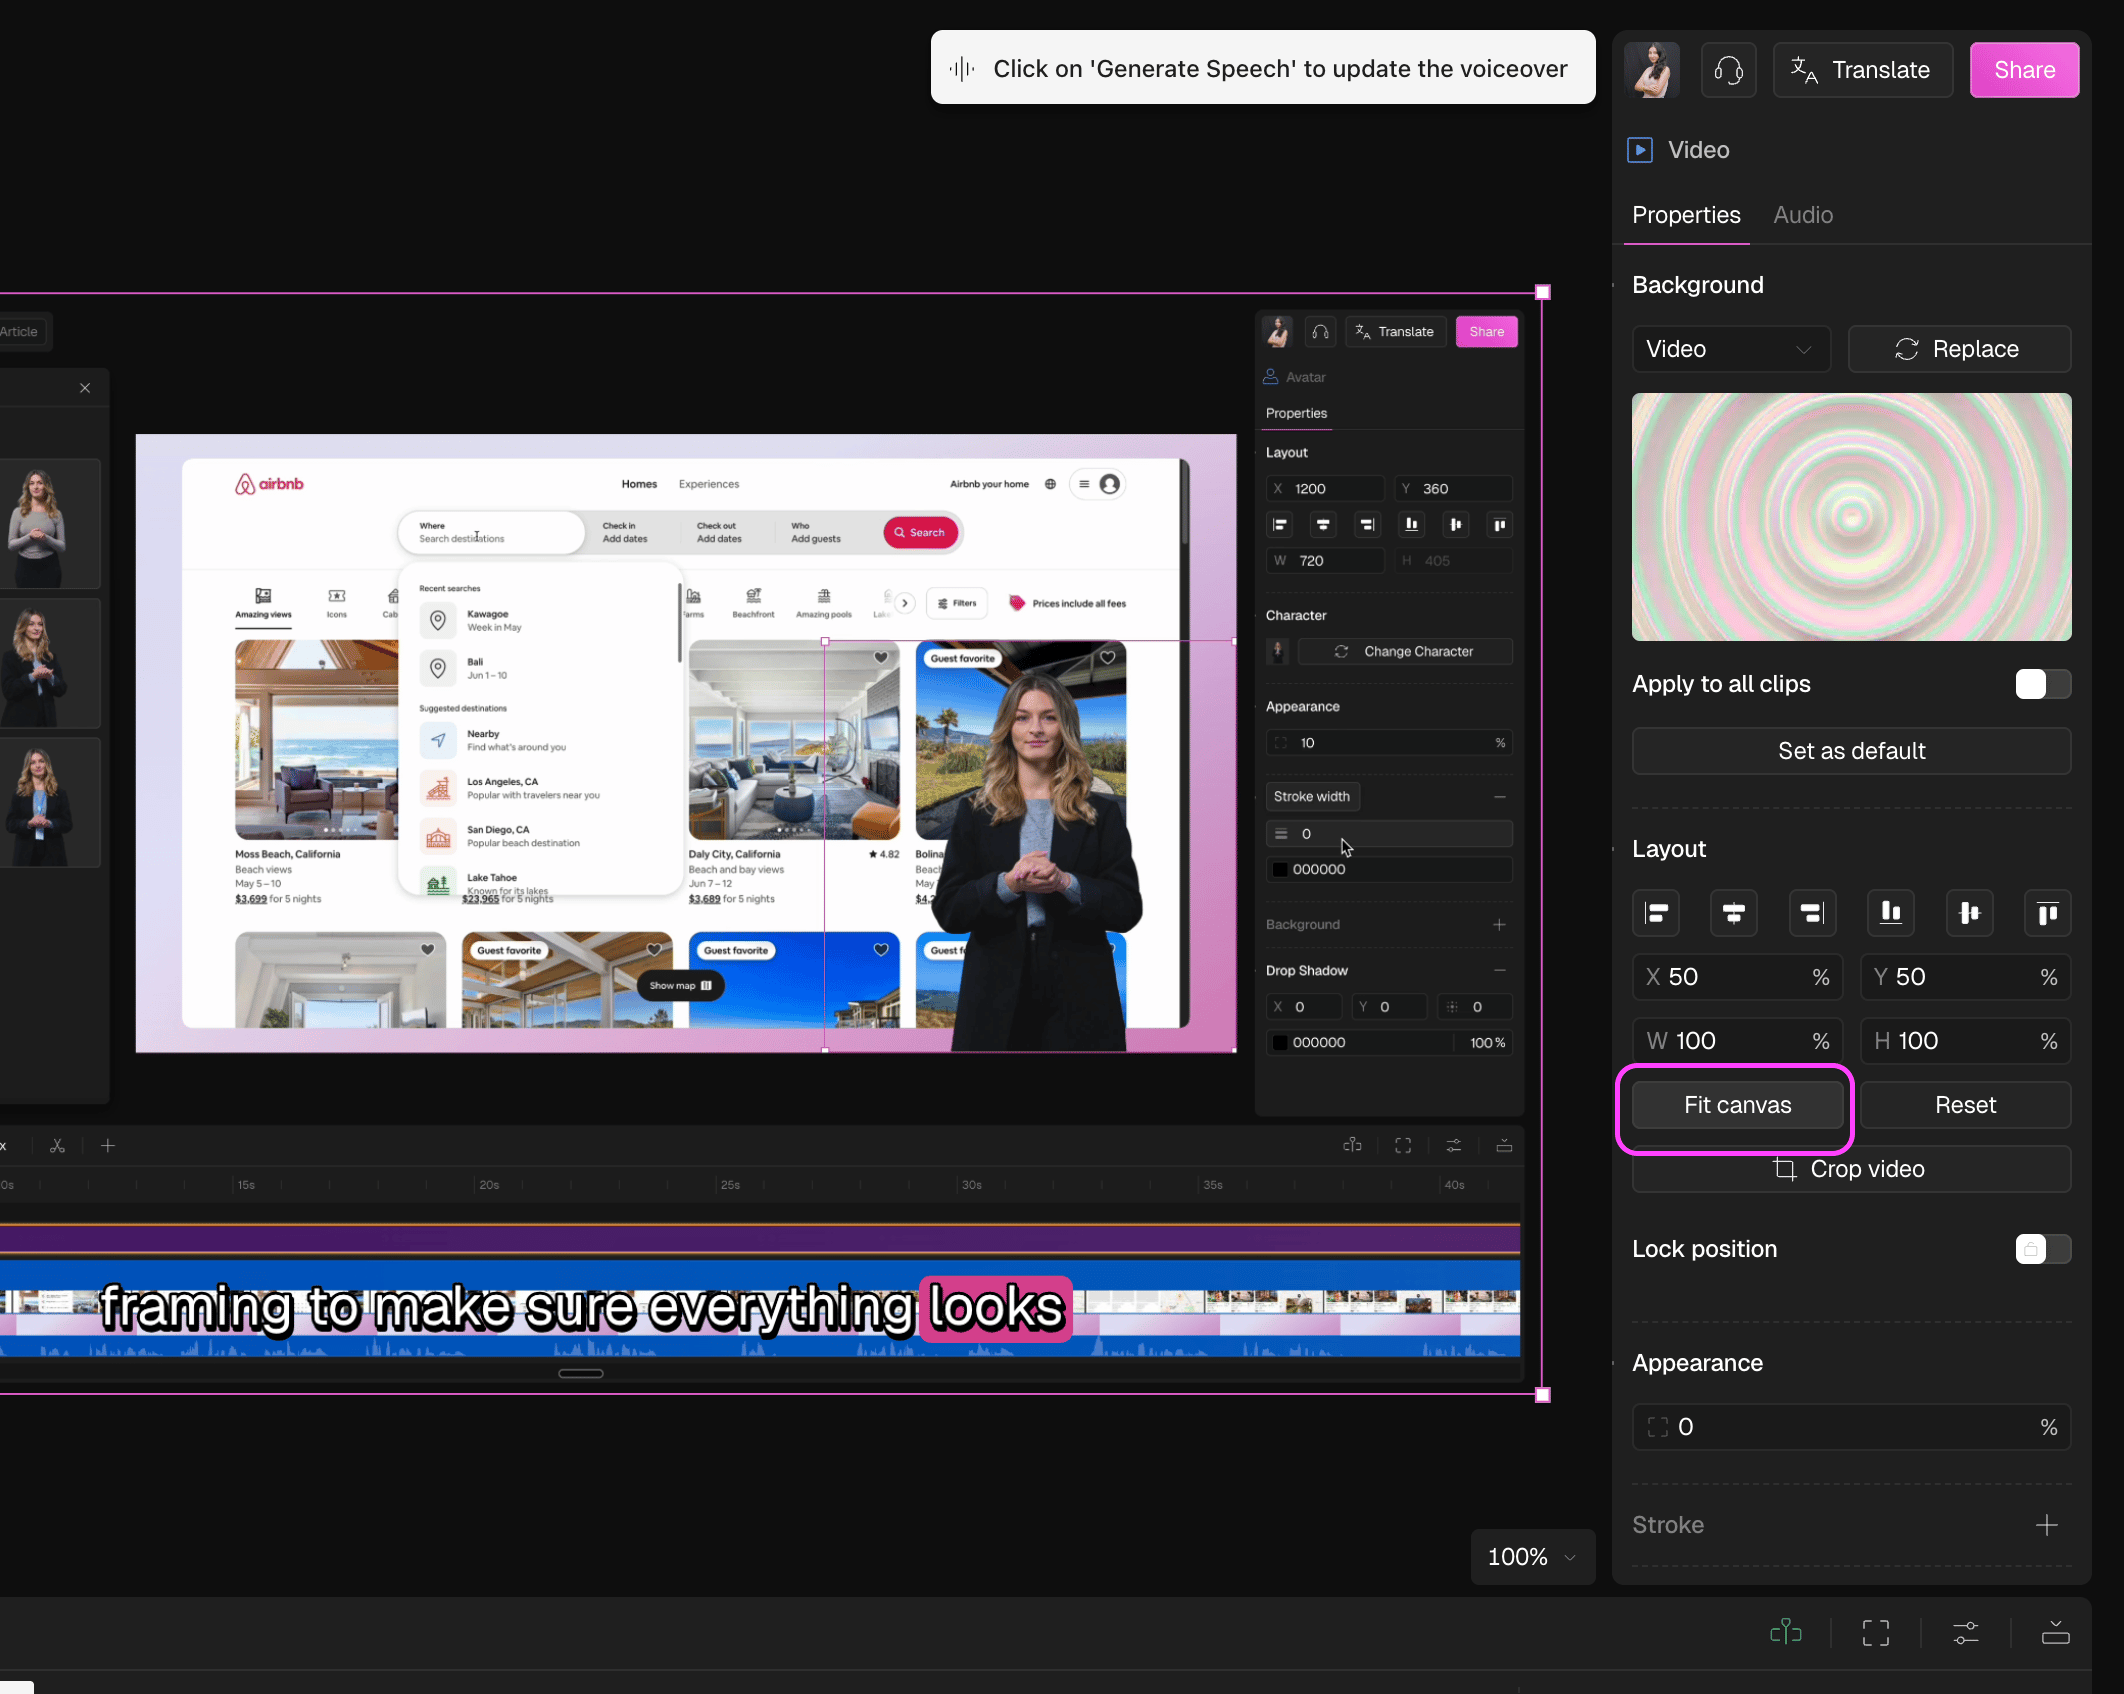Expand the Stroke section with plus

point(2046,1525)
